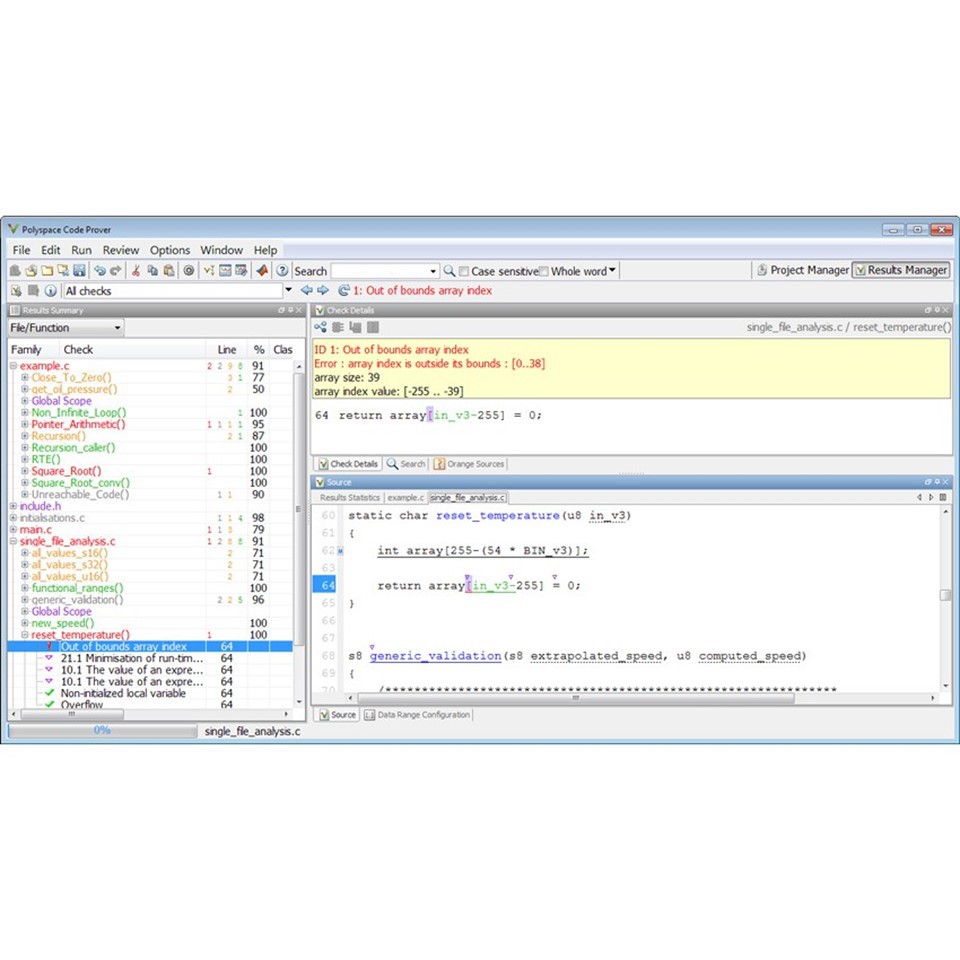Click the generic_validation function link in source

435,656
